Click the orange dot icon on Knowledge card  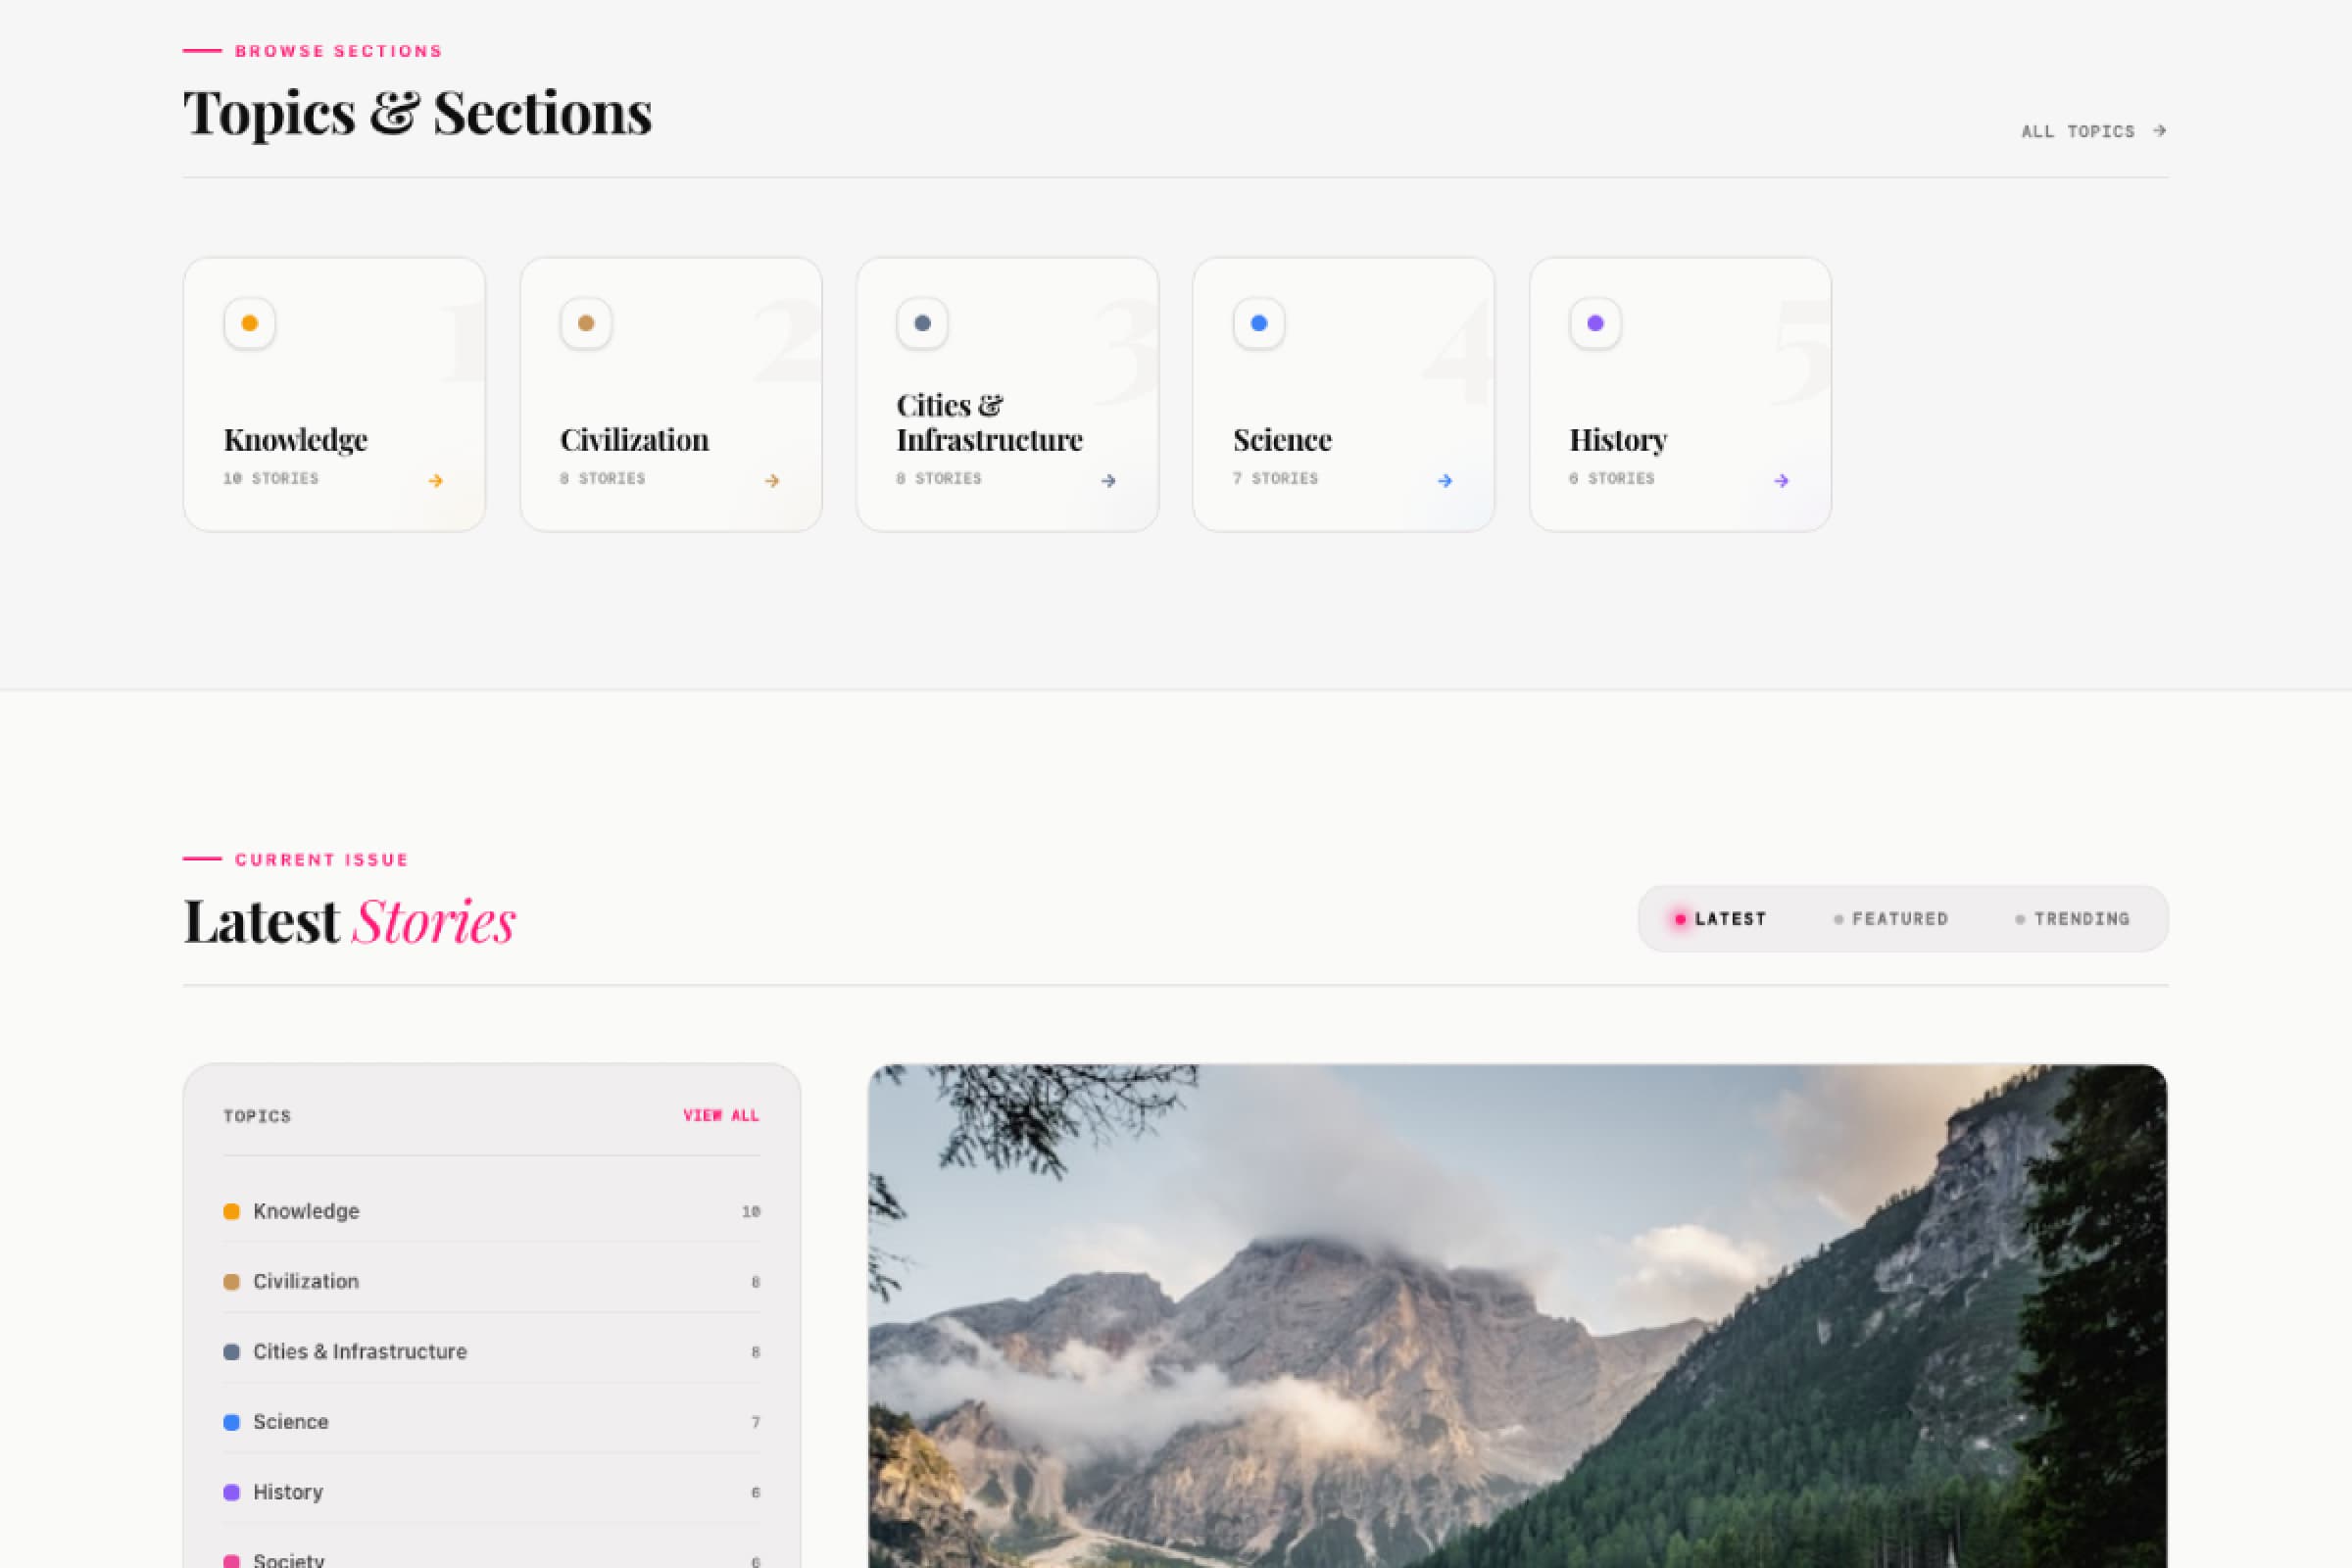[x=249, y=323]
